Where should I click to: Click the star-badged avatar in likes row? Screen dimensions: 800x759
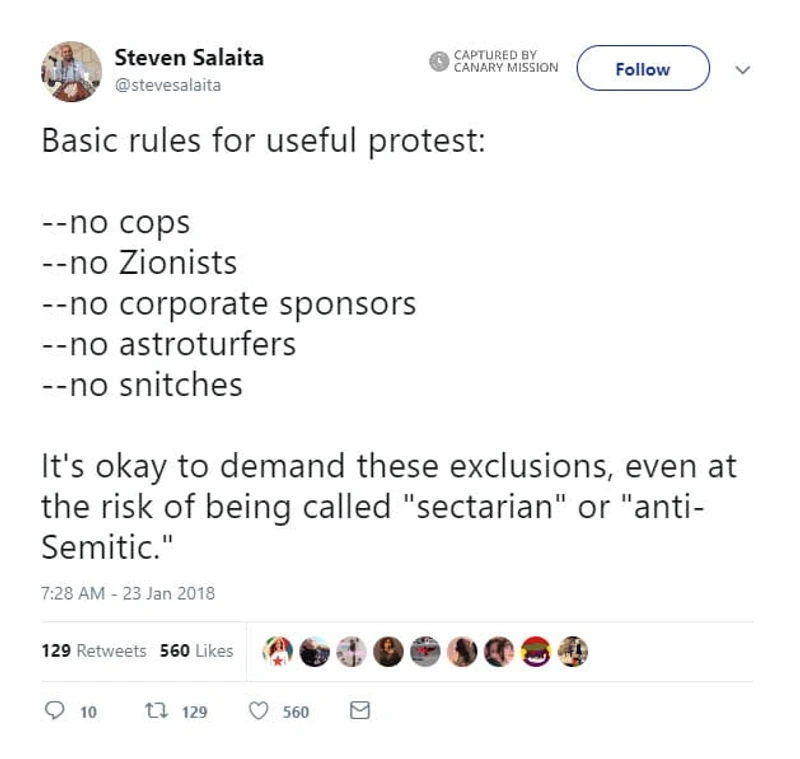(x=276, y=650)
